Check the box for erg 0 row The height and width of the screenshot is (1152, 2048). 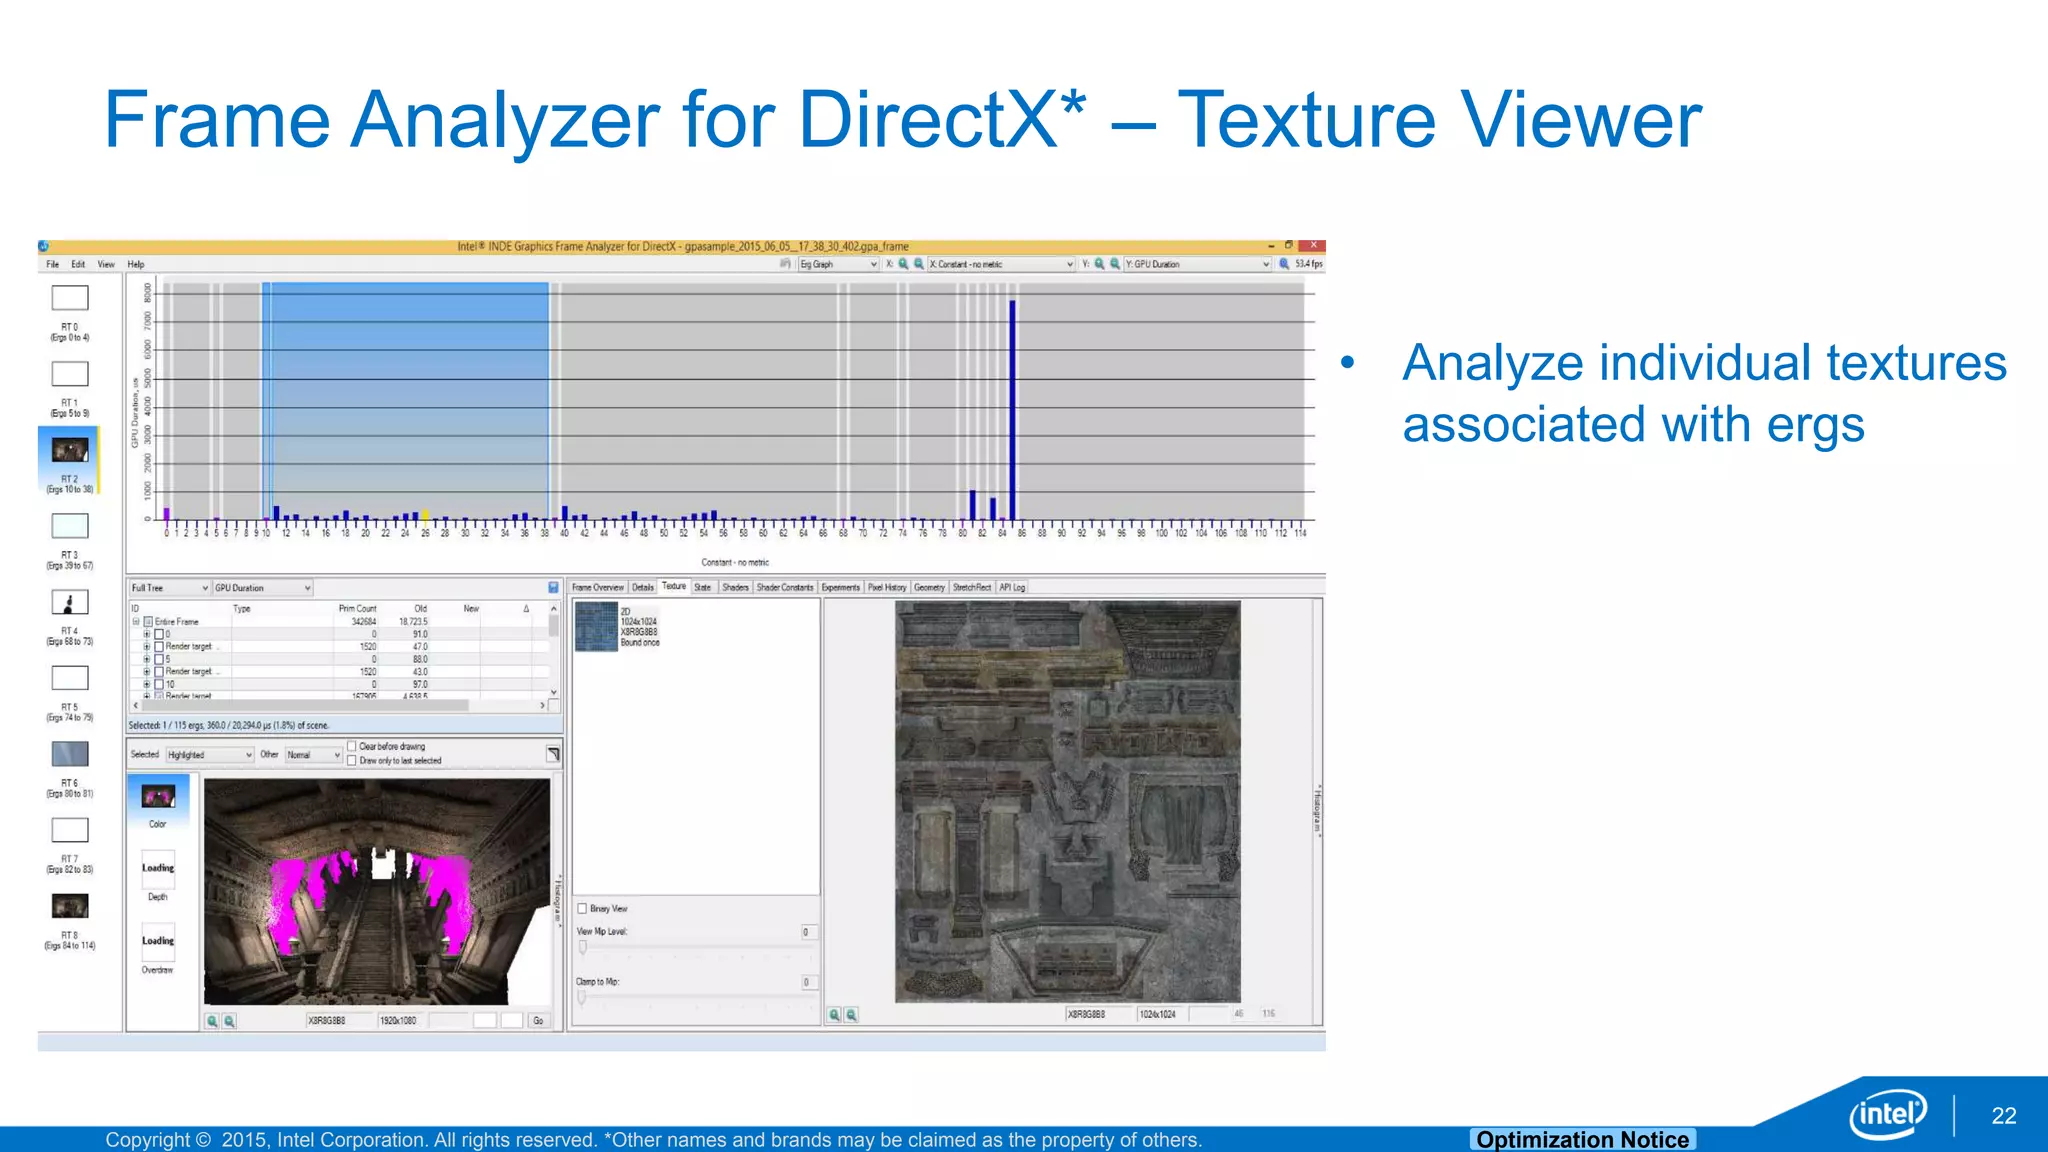(x=159, y=634)
